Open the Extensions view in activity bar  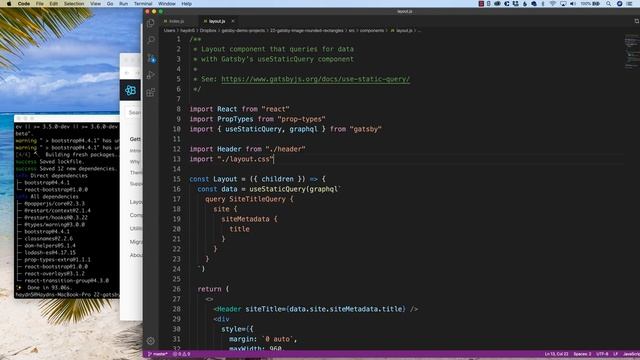click(151, 92)
